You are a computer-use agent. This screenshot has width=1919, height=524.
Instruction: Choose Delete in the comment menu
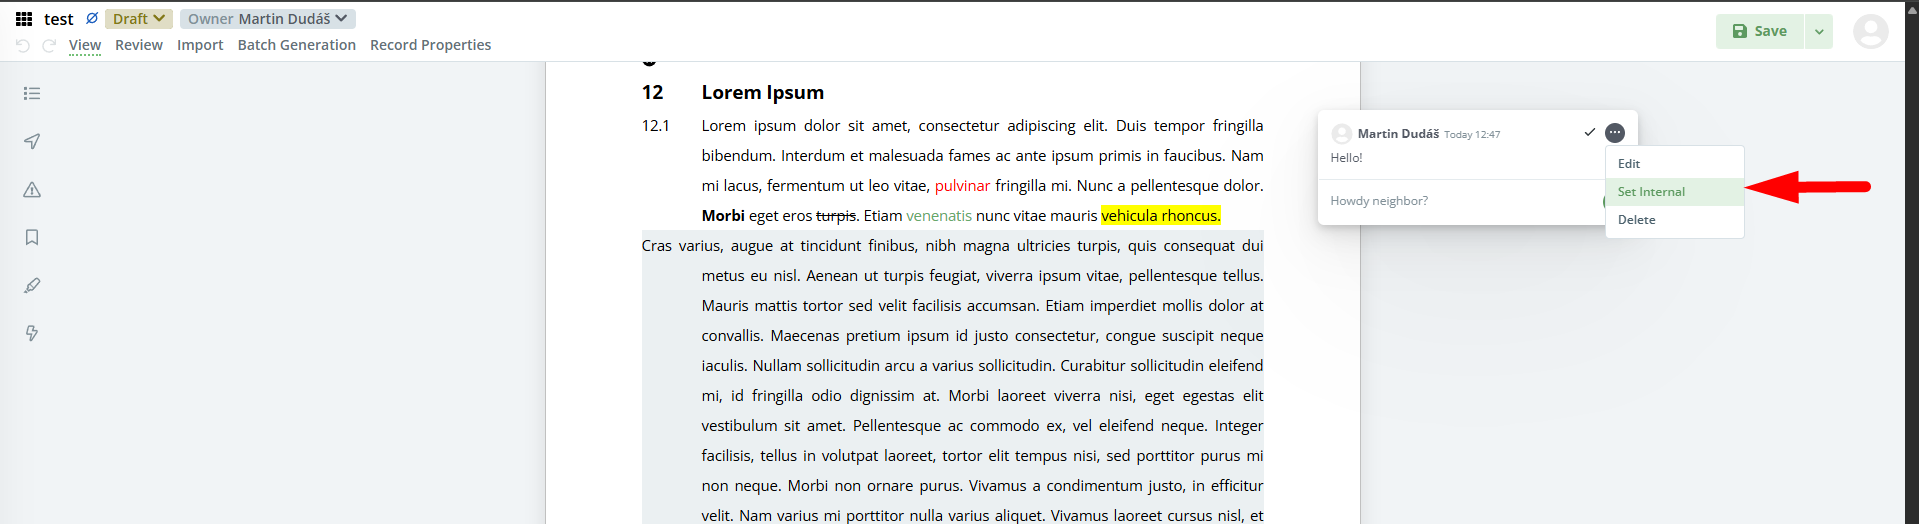1637,220
